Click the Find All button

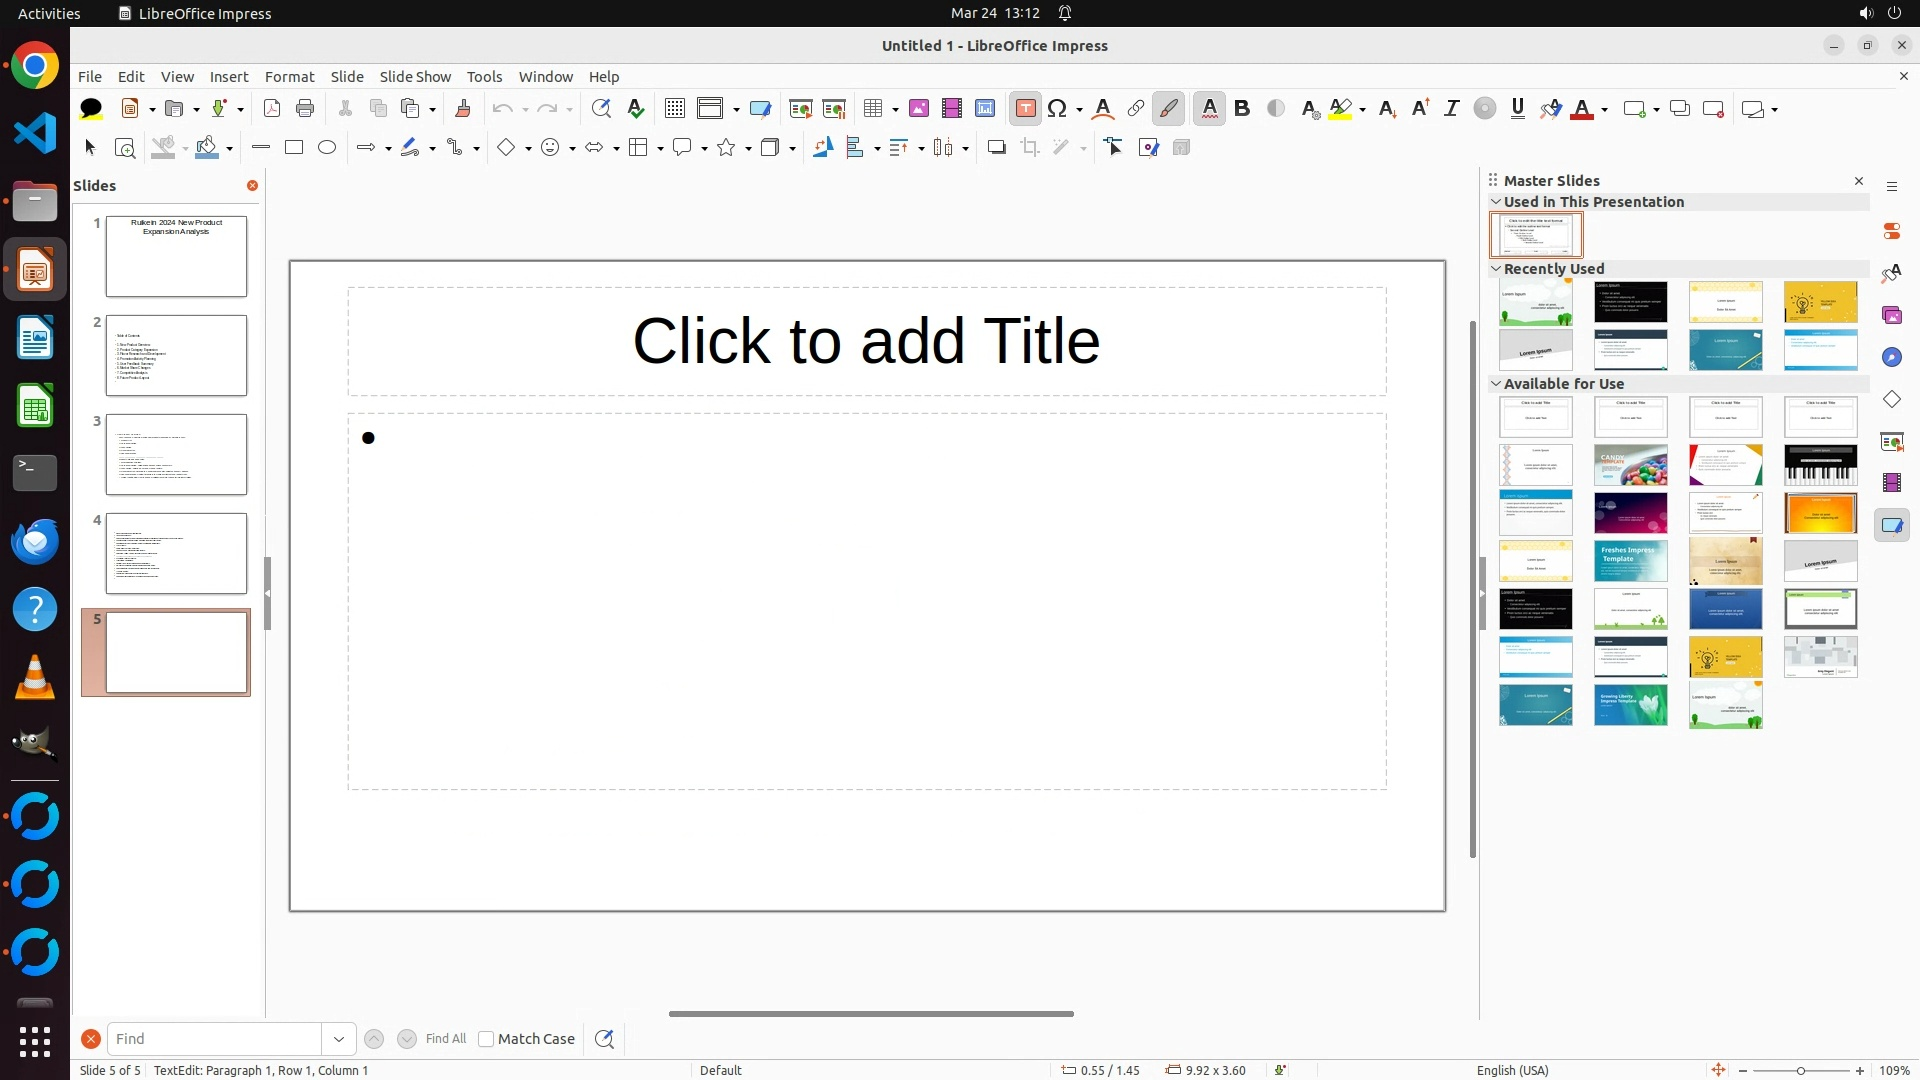pyautogui.click(x=446, y=1039)
